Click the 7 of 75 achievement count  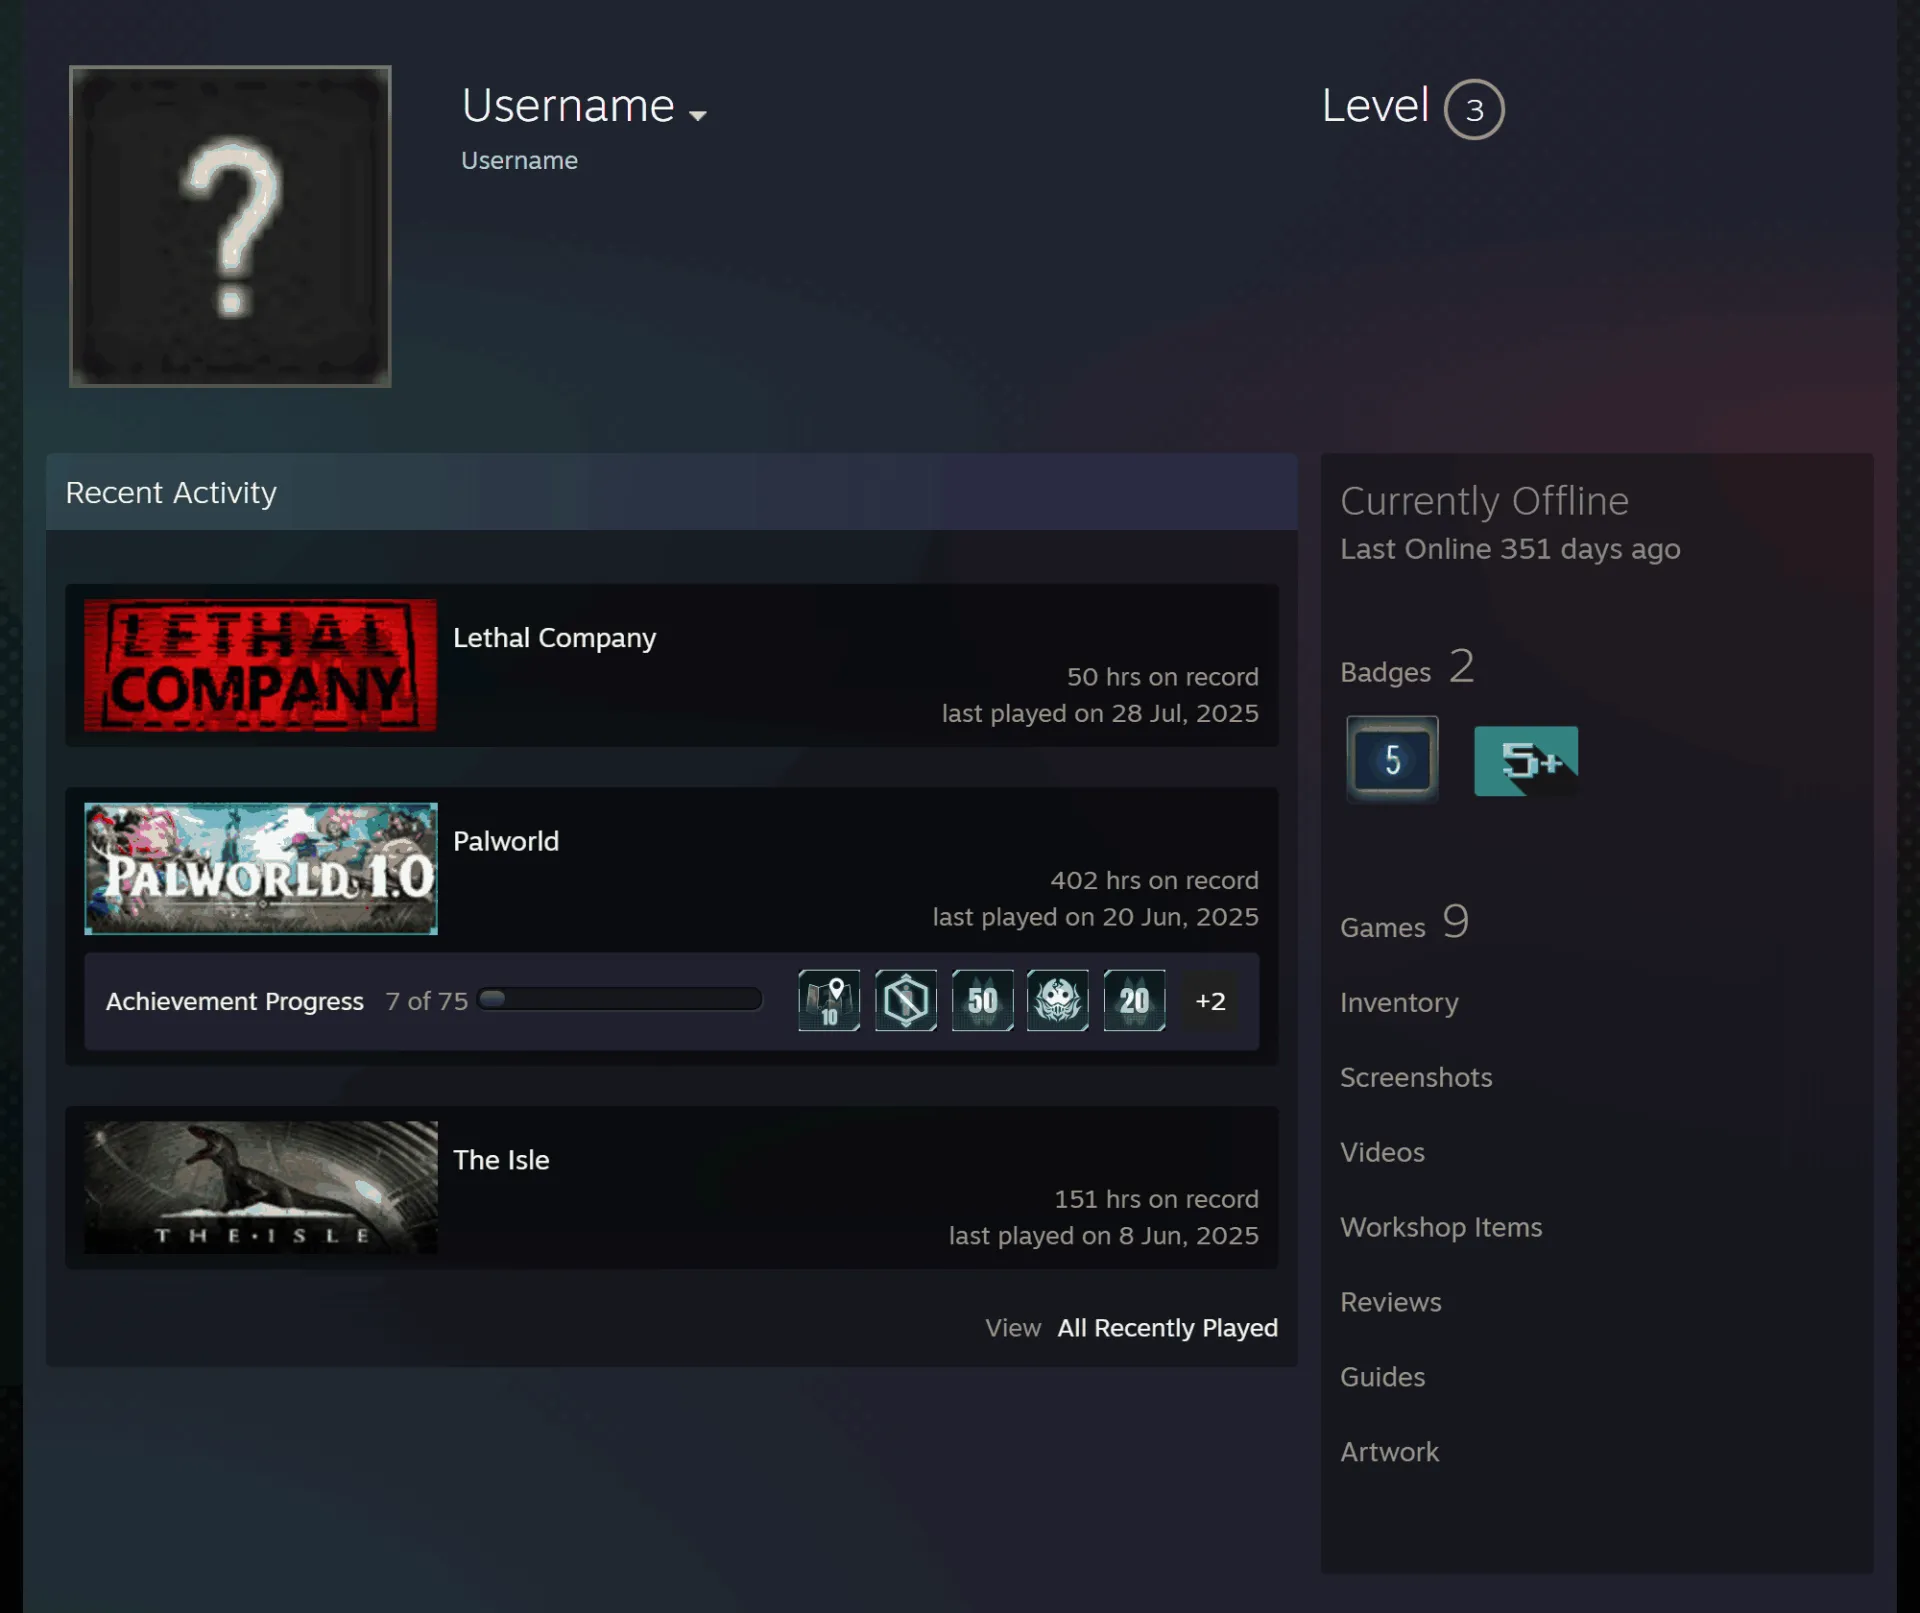(427, 1001)
